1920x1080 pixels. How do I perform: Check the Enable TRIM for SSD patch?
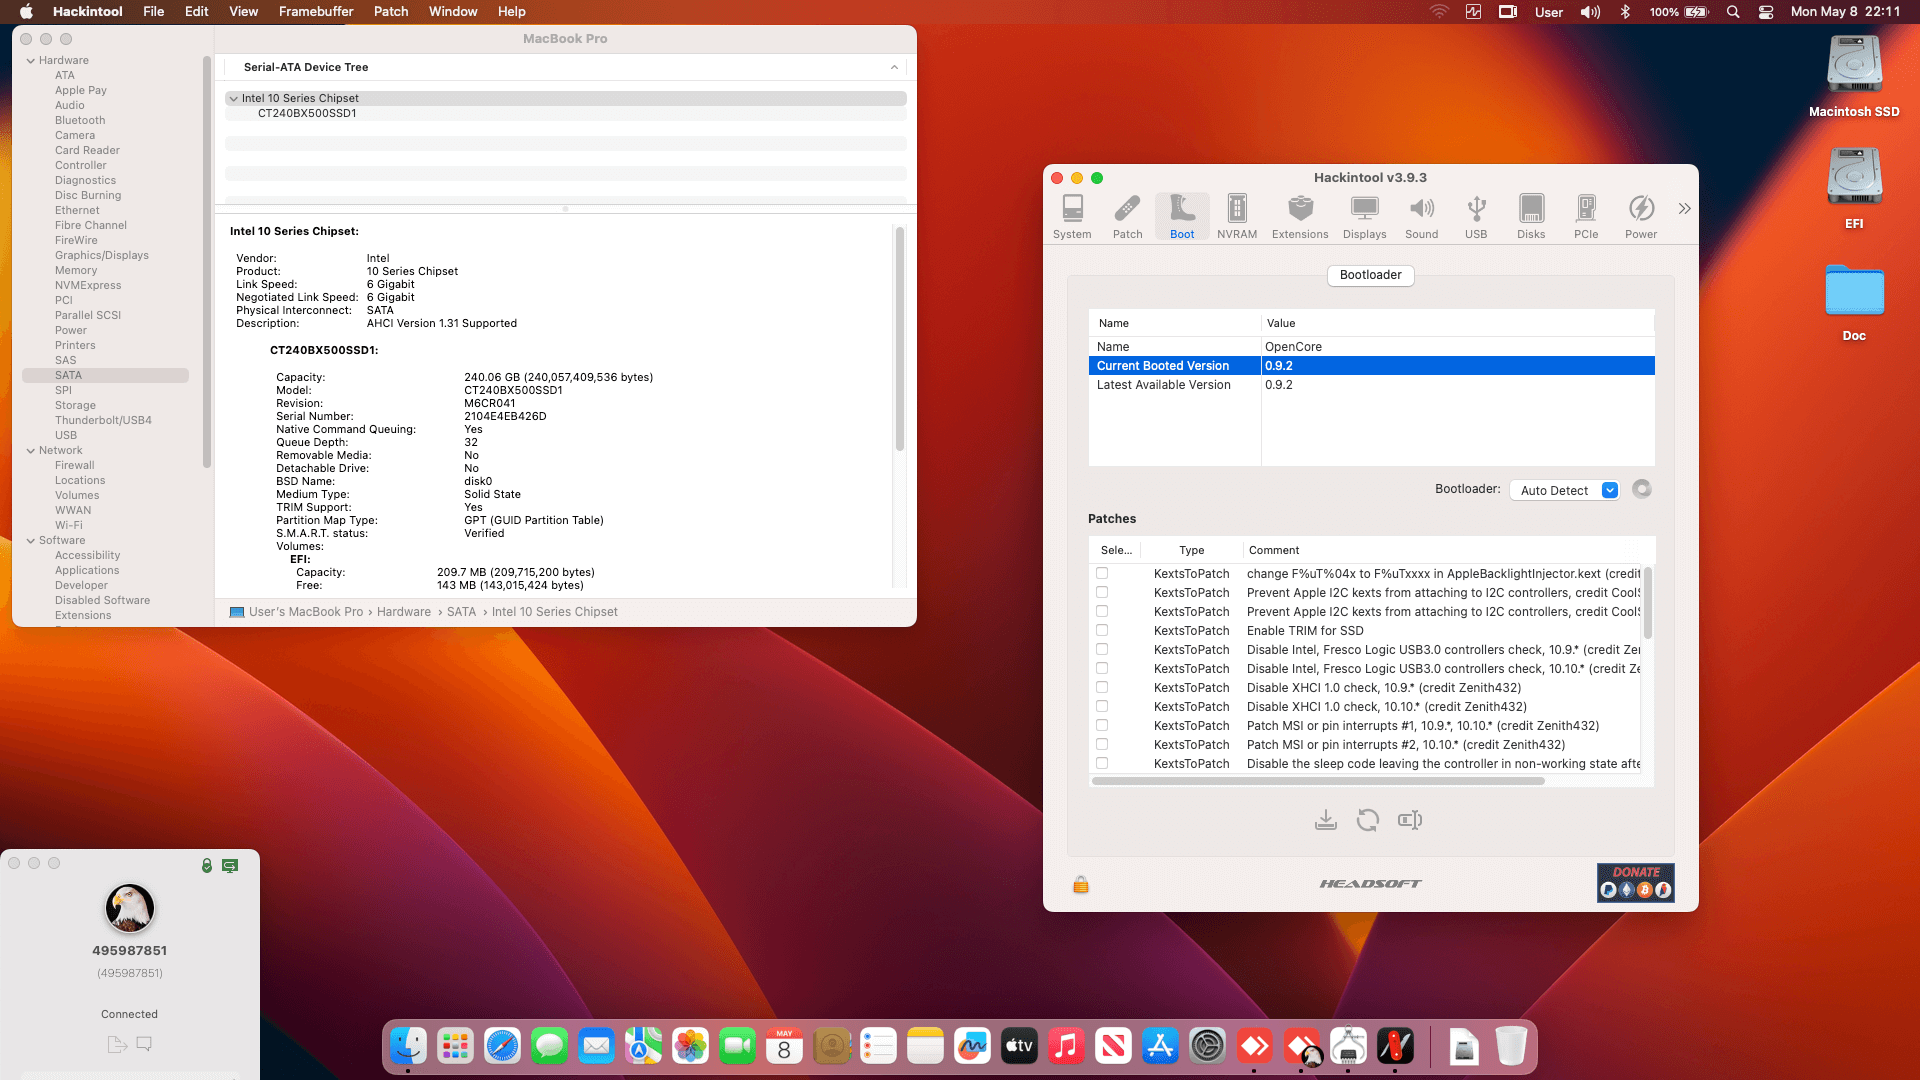coord(1102,630)
